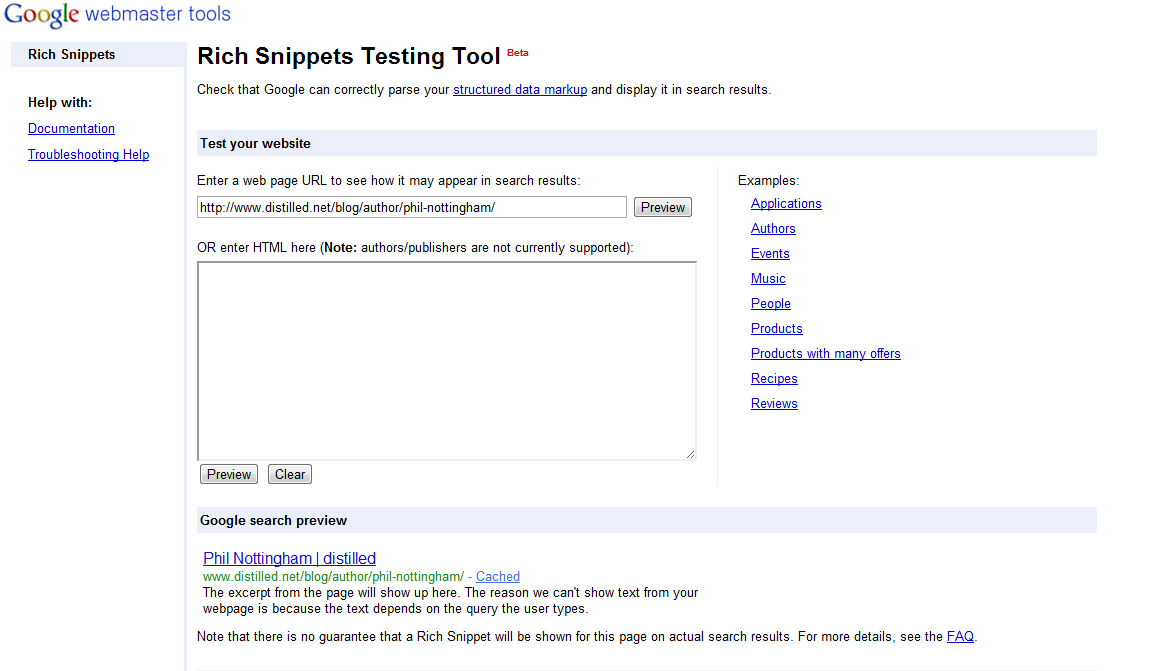The height and width of the screenshot is (671, 1163).
Task: Open the Products example link
Action: tap(777, 328)
